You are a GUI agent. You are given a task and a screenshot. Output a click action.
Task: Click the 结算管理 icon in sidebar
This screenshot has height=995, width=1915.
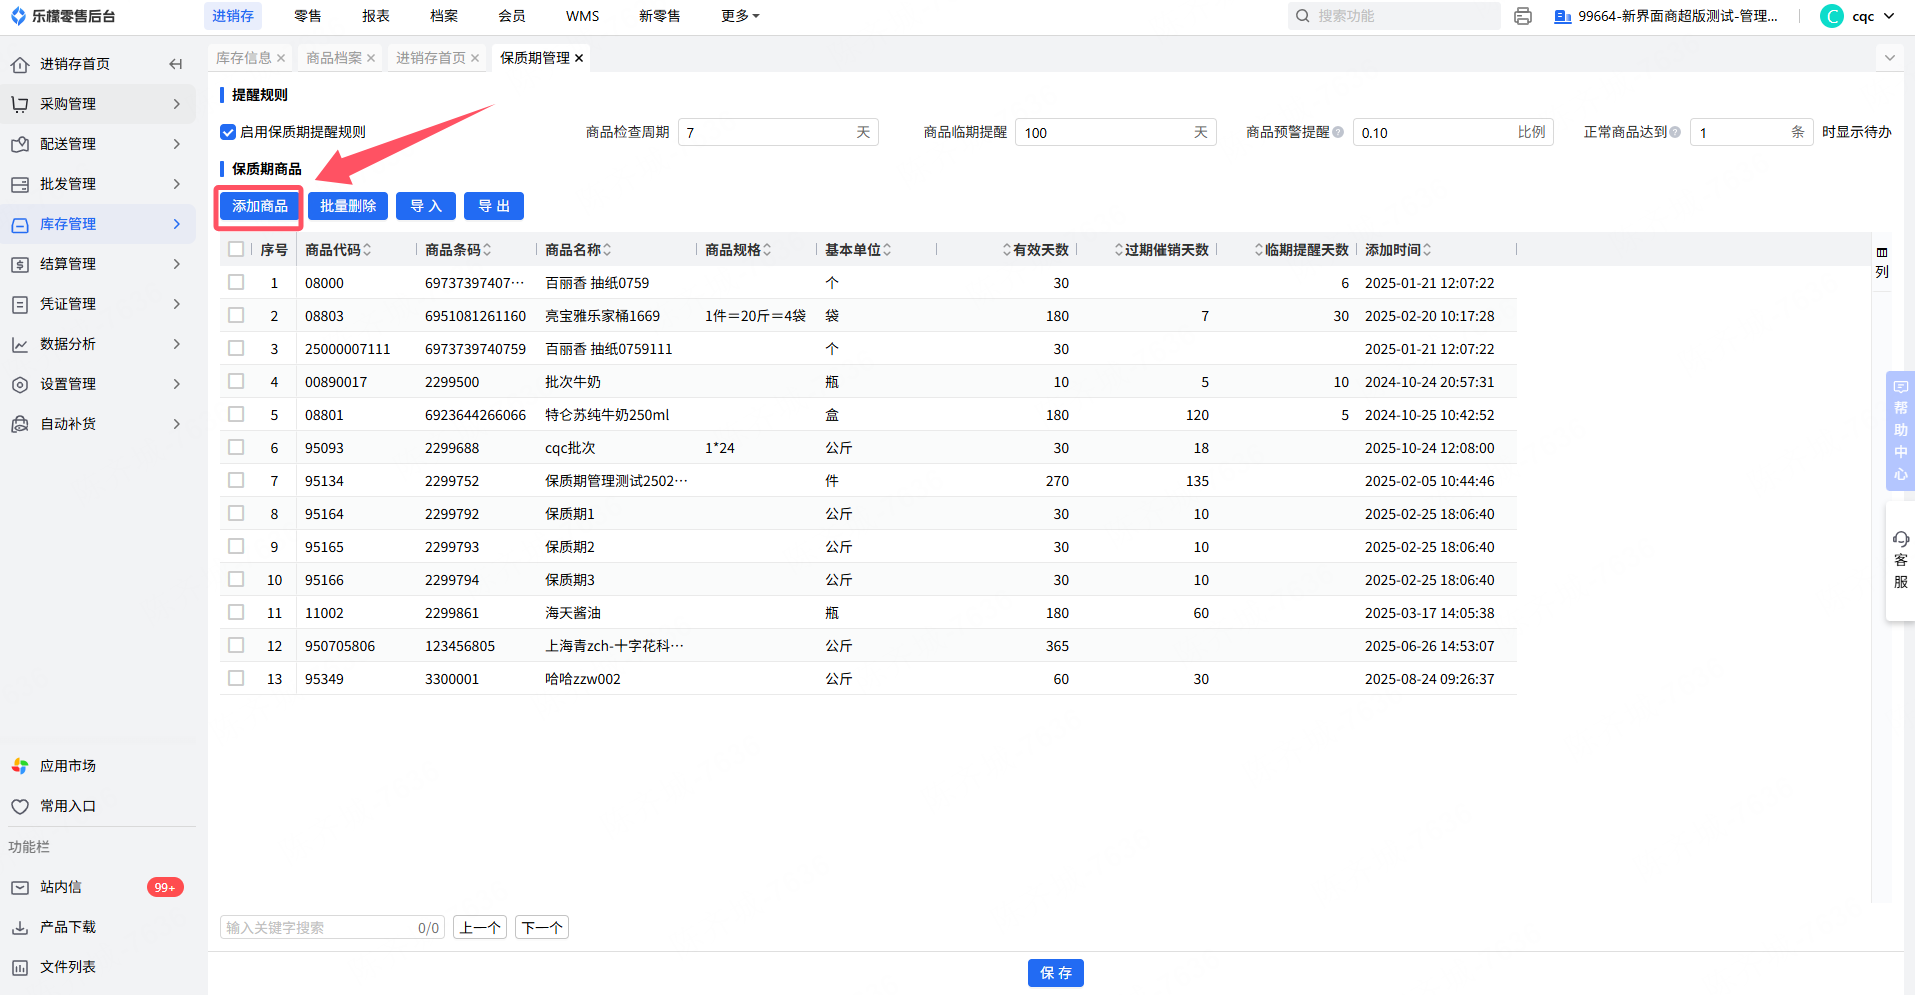pyautogui.click(x=20, y=264)
